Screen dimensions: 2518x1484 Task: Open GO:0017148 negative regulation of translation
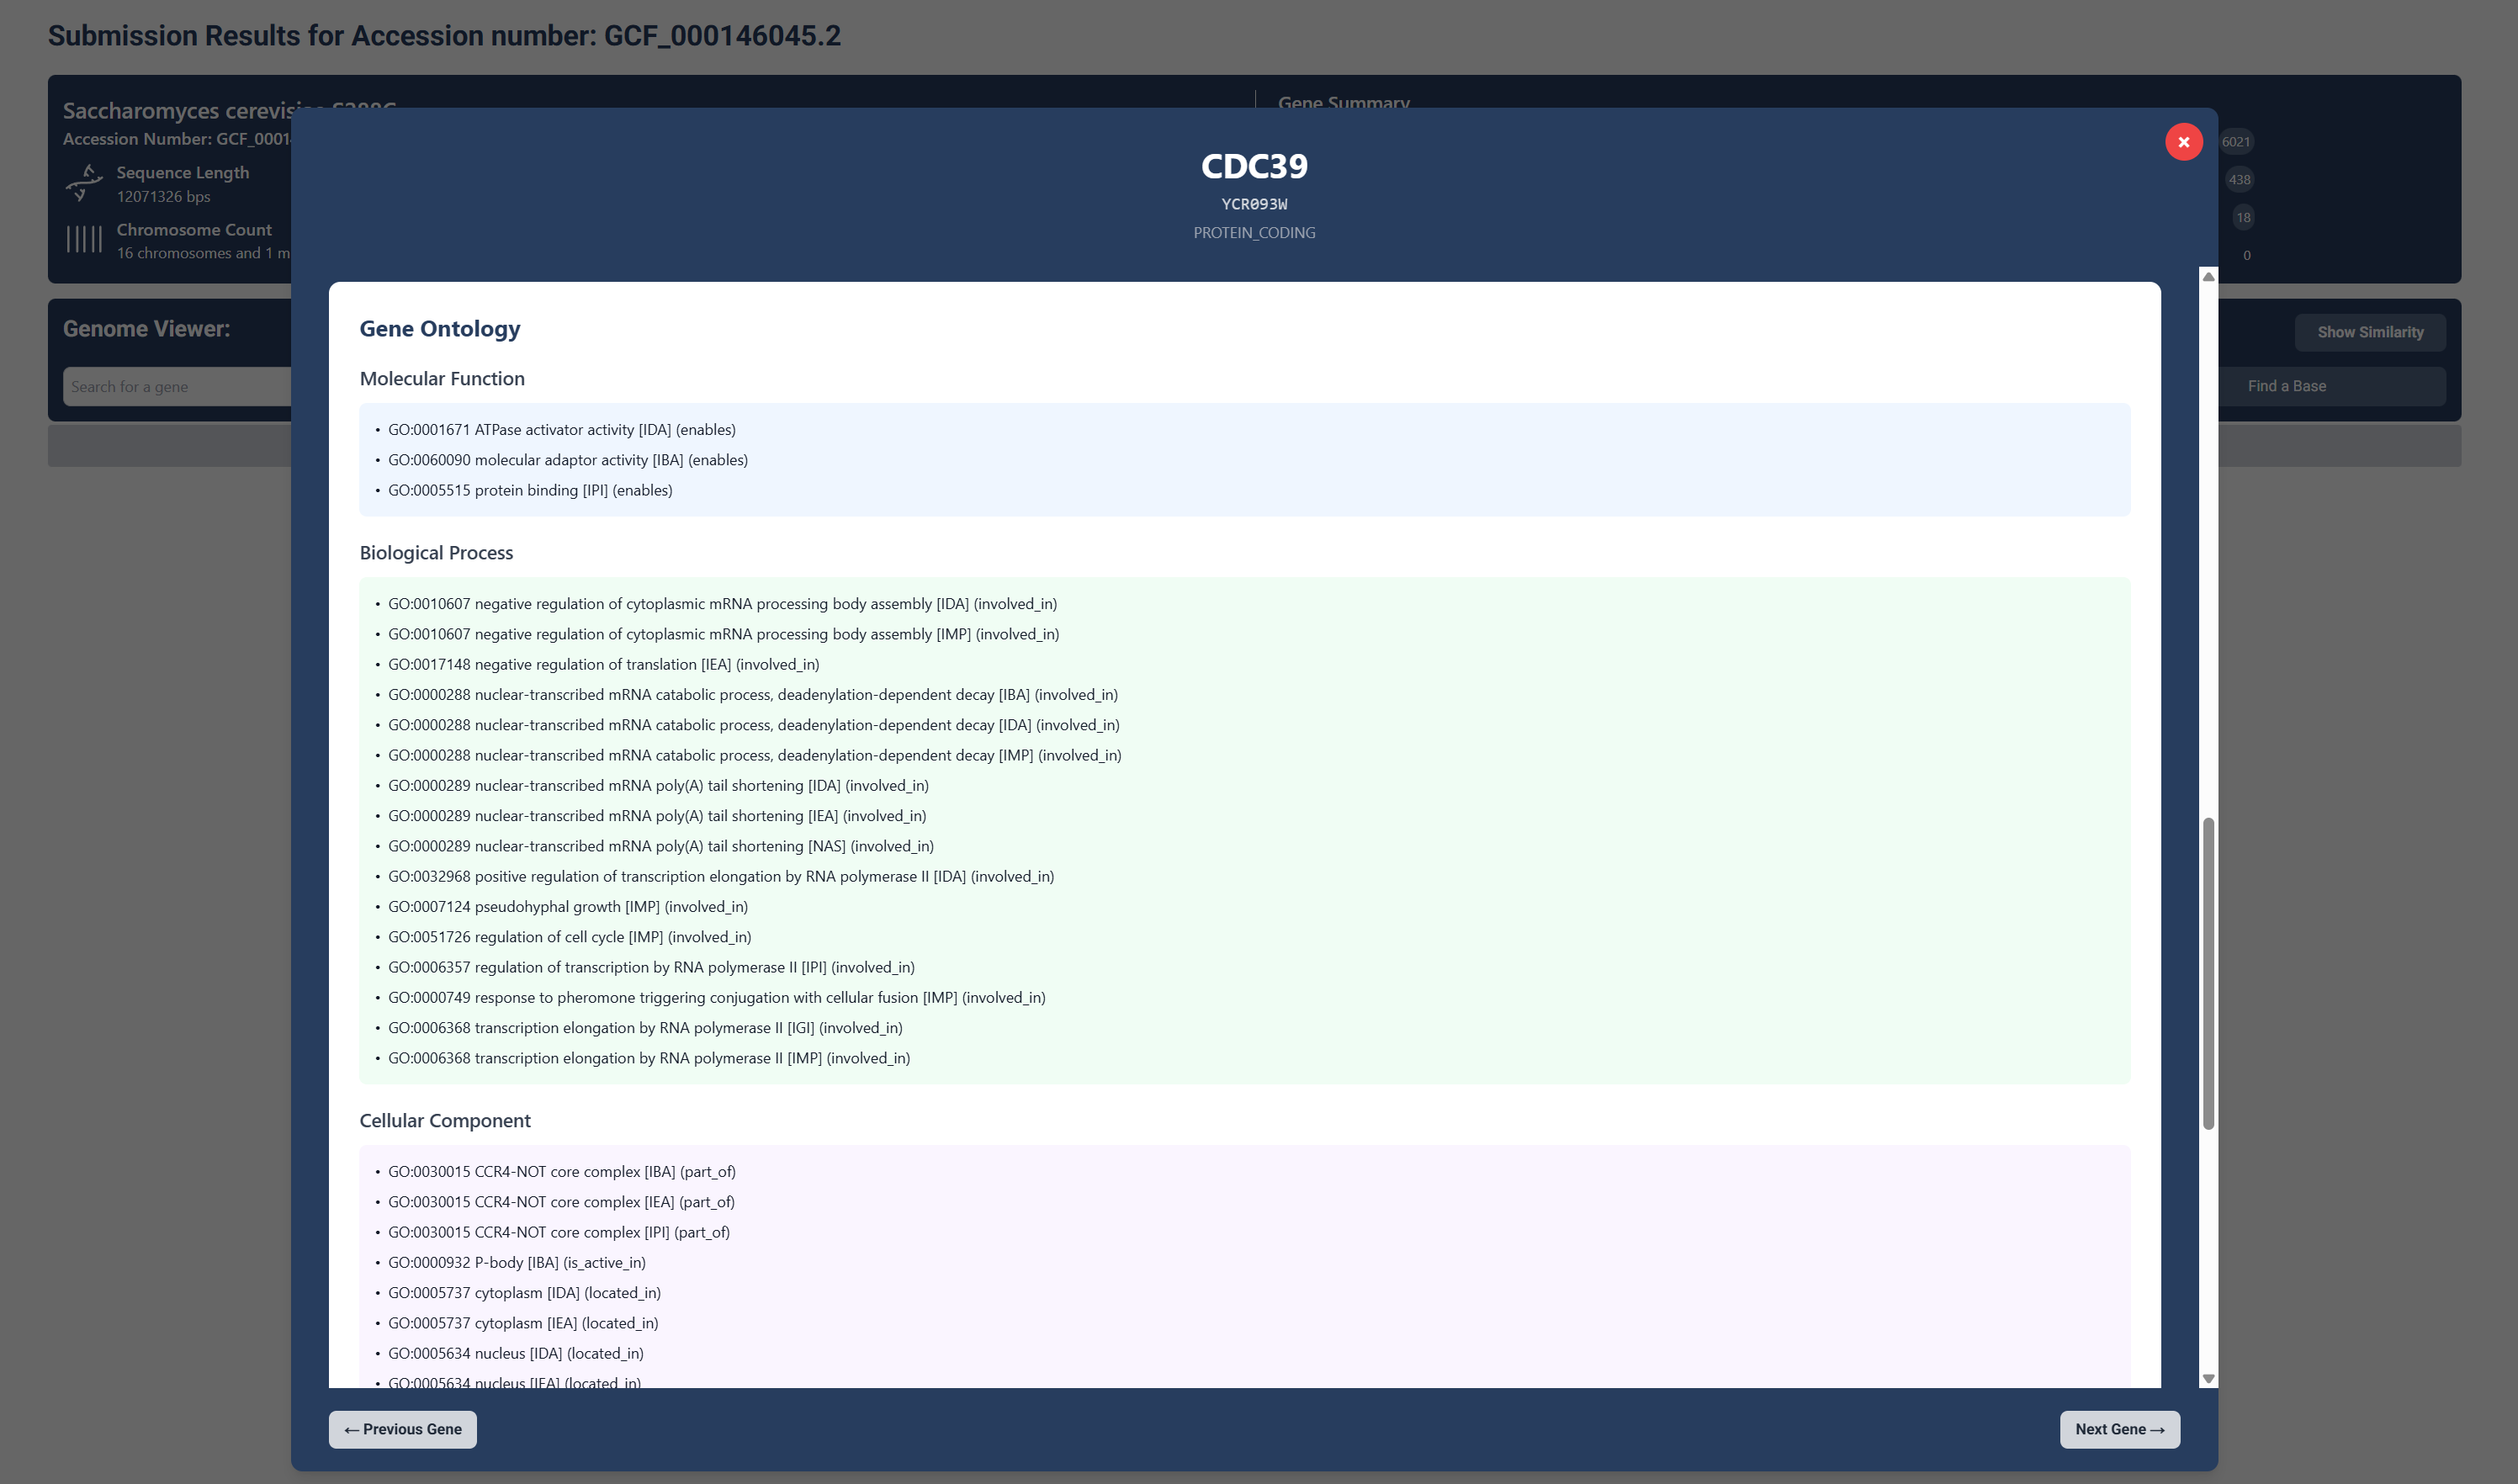pyautogui.click(x=602, y=664)
